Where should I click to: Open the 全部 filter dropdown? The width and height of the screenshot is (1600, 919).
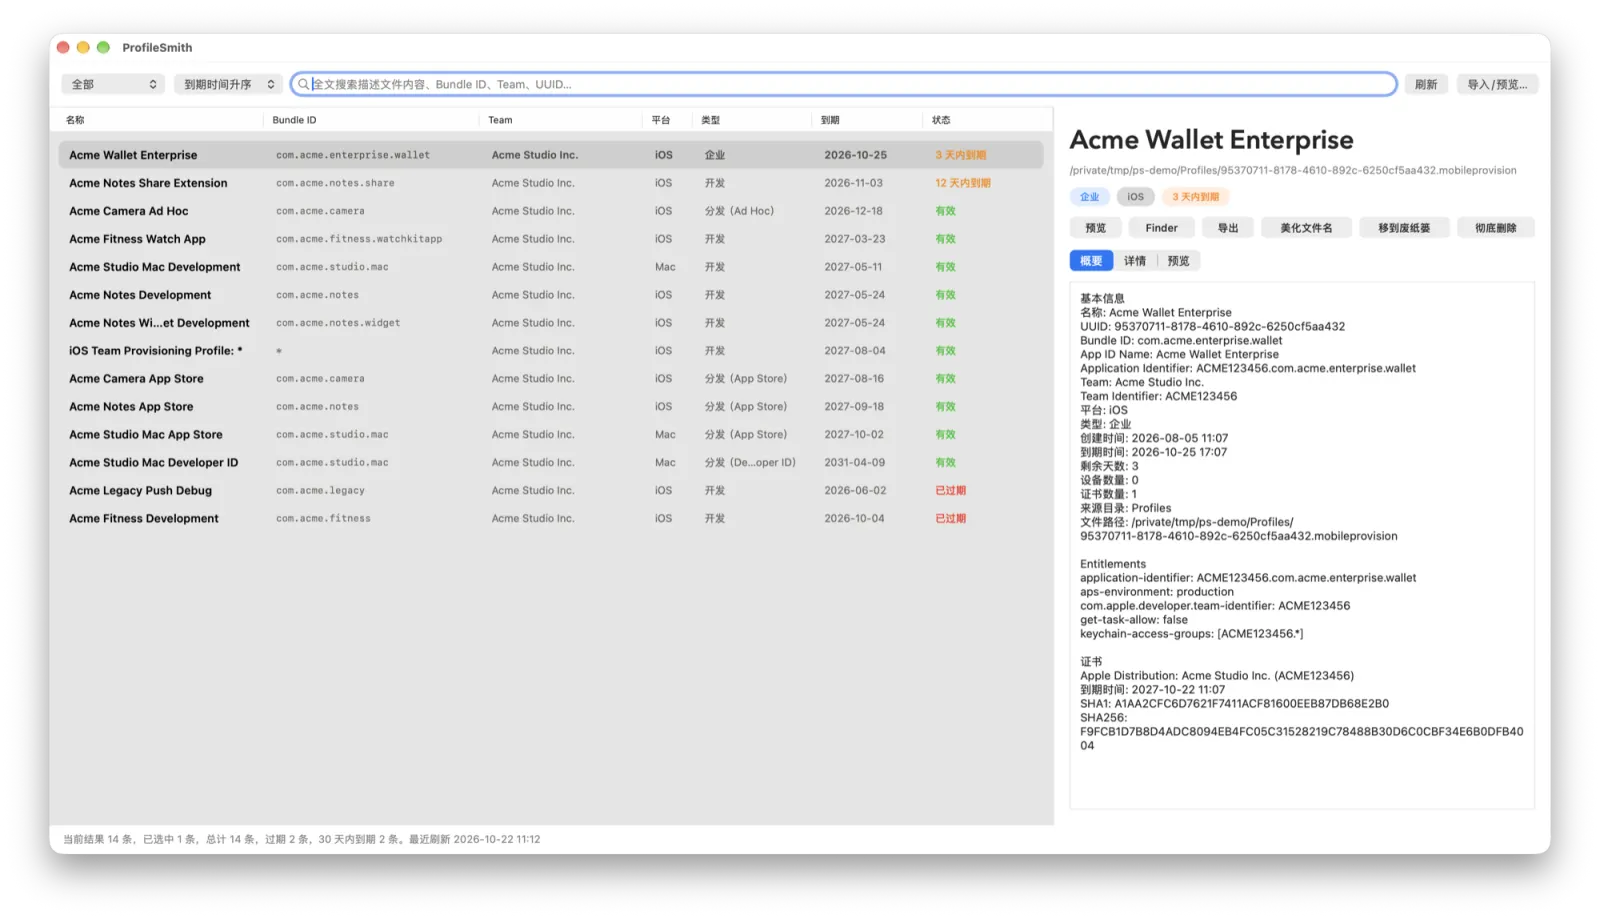[113, 85]
